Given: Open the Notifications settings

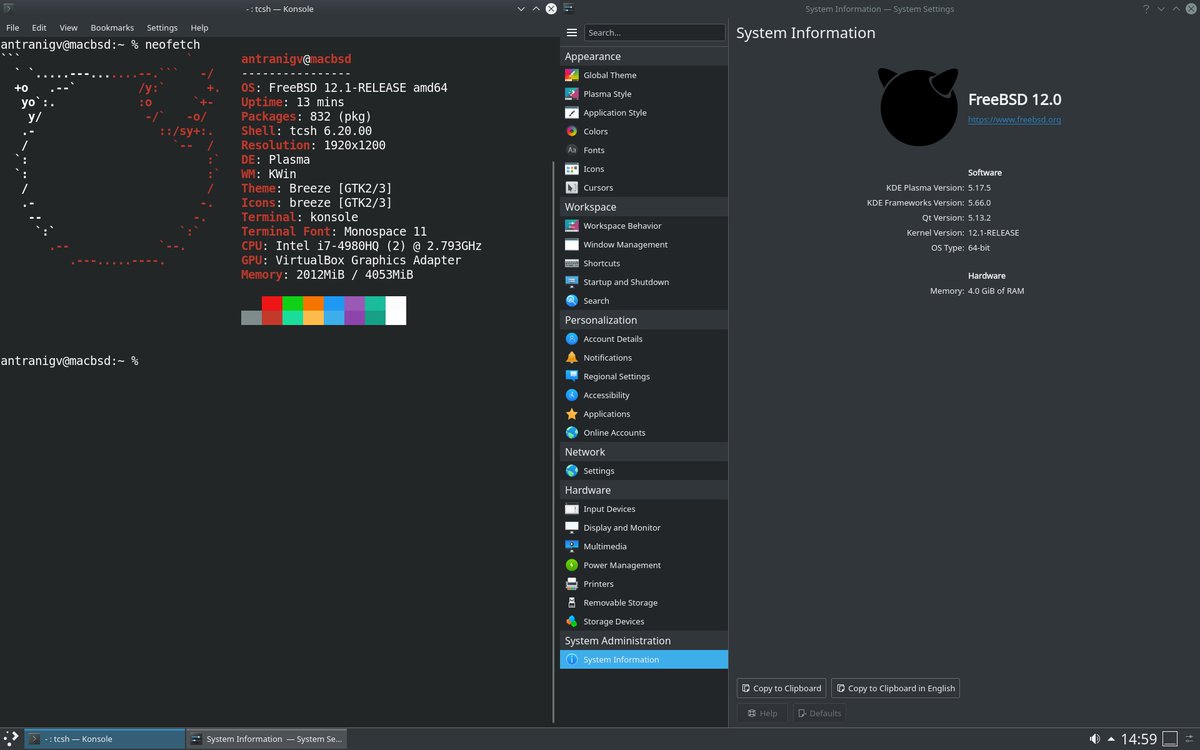Looking at the screenshot, I should tap(644, 357).
